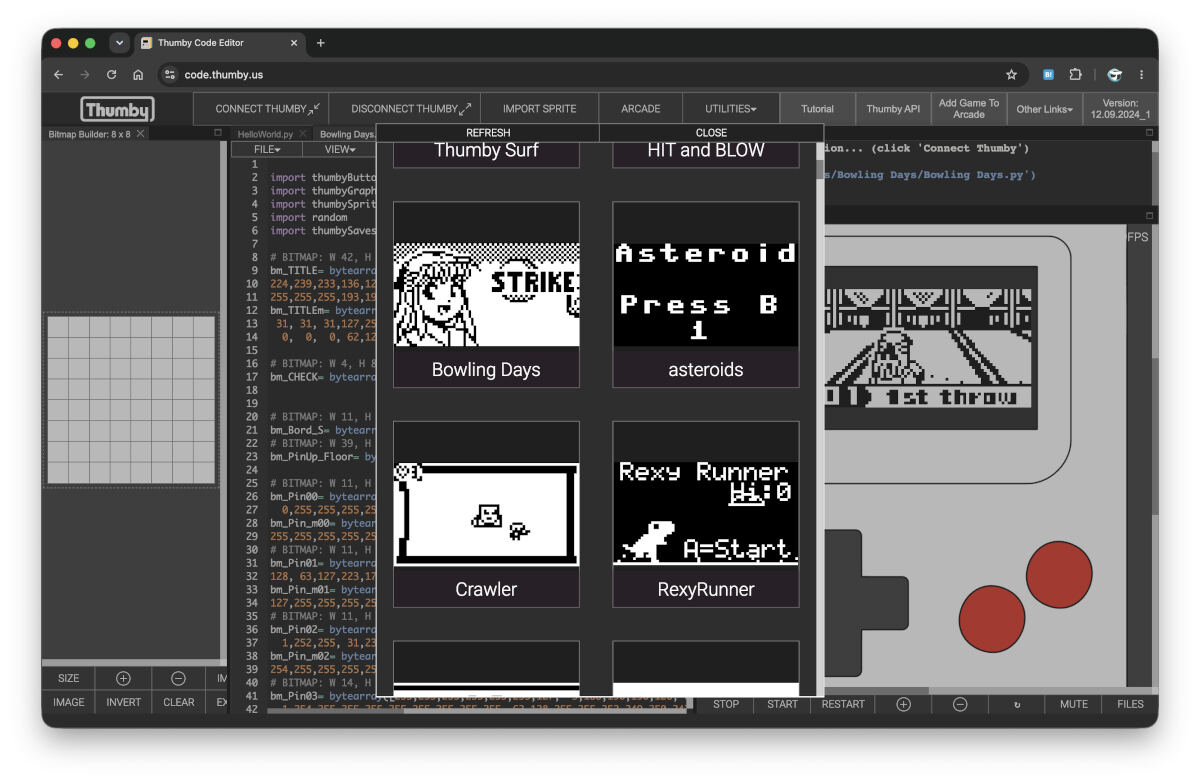Close the HelloWorld.py tab
The width and height of the screenshot is (1200, 783).
(x=303, y=134)
